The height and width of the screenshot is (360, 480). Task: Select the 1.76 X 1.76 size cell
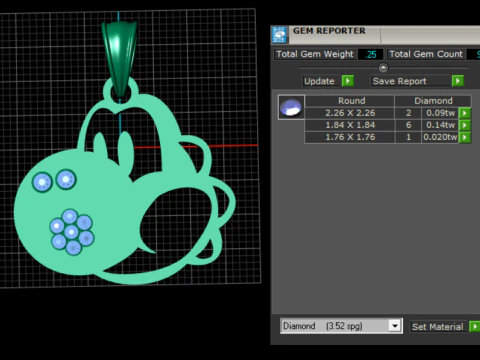pos(350,137)
